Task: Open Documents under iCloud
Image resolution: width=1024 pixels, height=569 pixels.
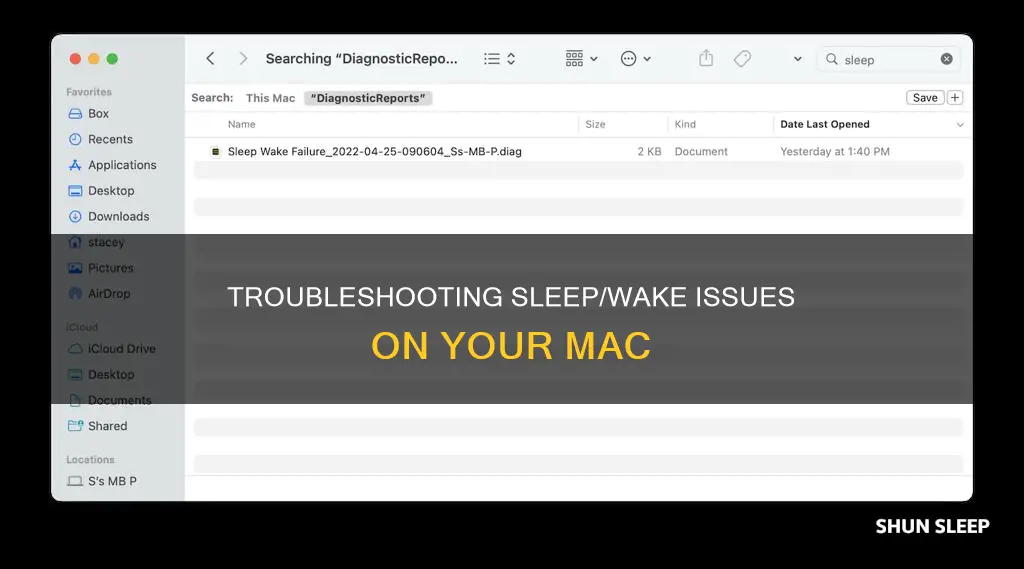Action: (120, 400)
